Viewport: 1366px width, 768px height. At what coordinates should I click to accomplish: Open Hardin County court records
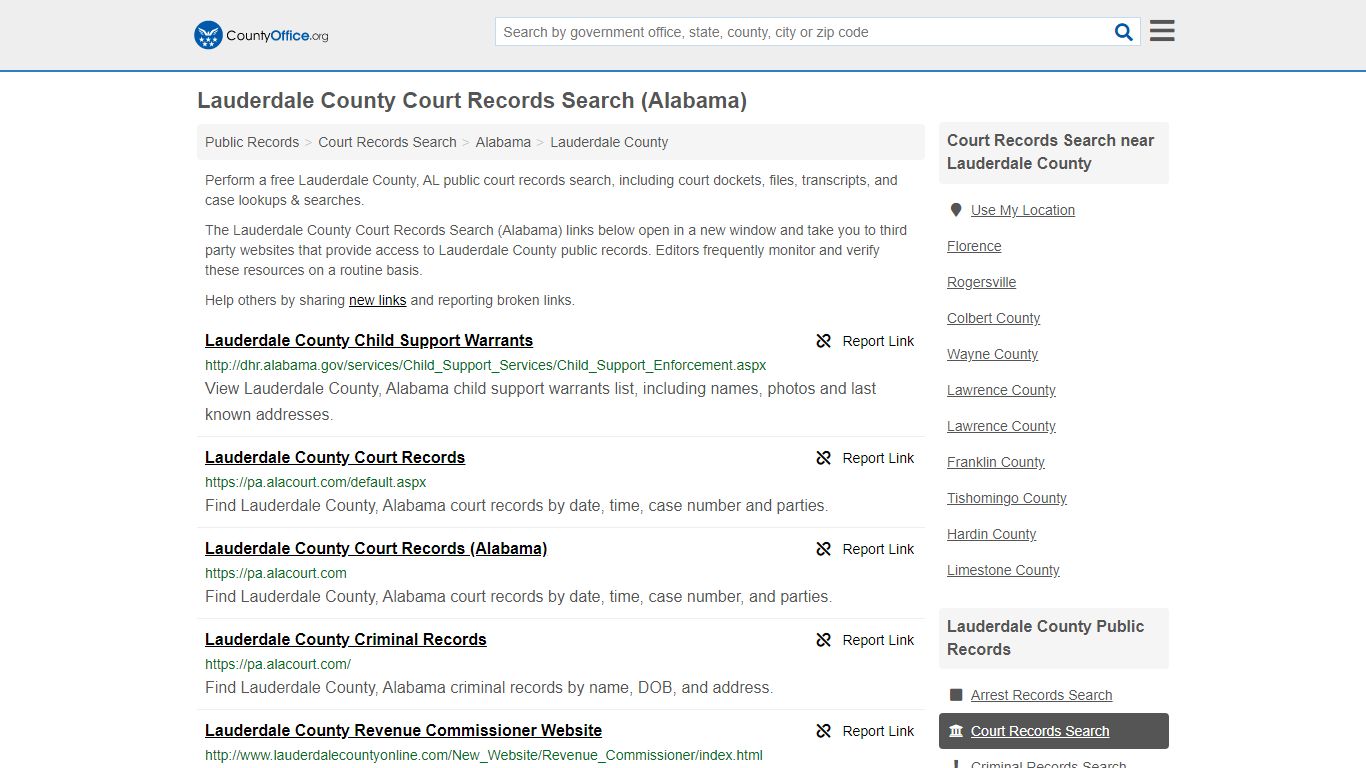(x=991, y=534)
